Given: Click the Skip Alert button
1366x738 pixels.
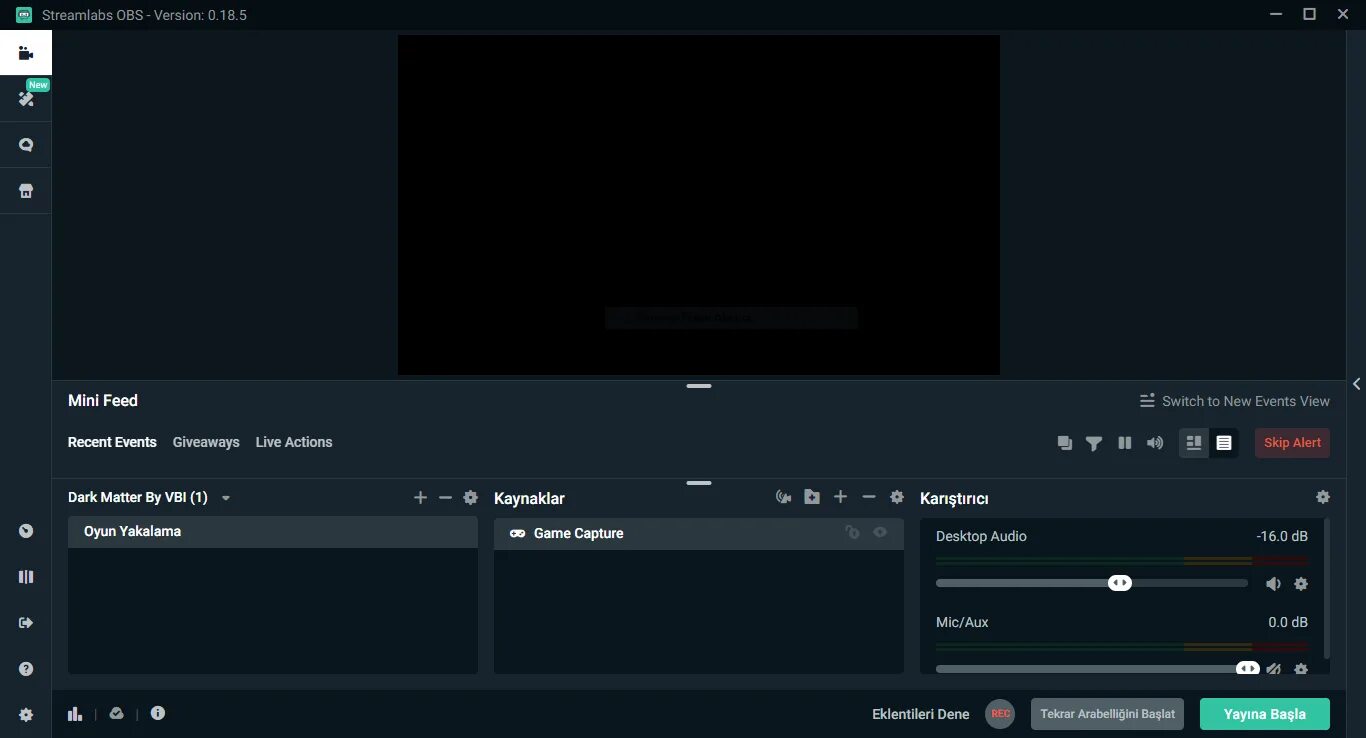Looking at the screenshot, I should point(1292,443).
